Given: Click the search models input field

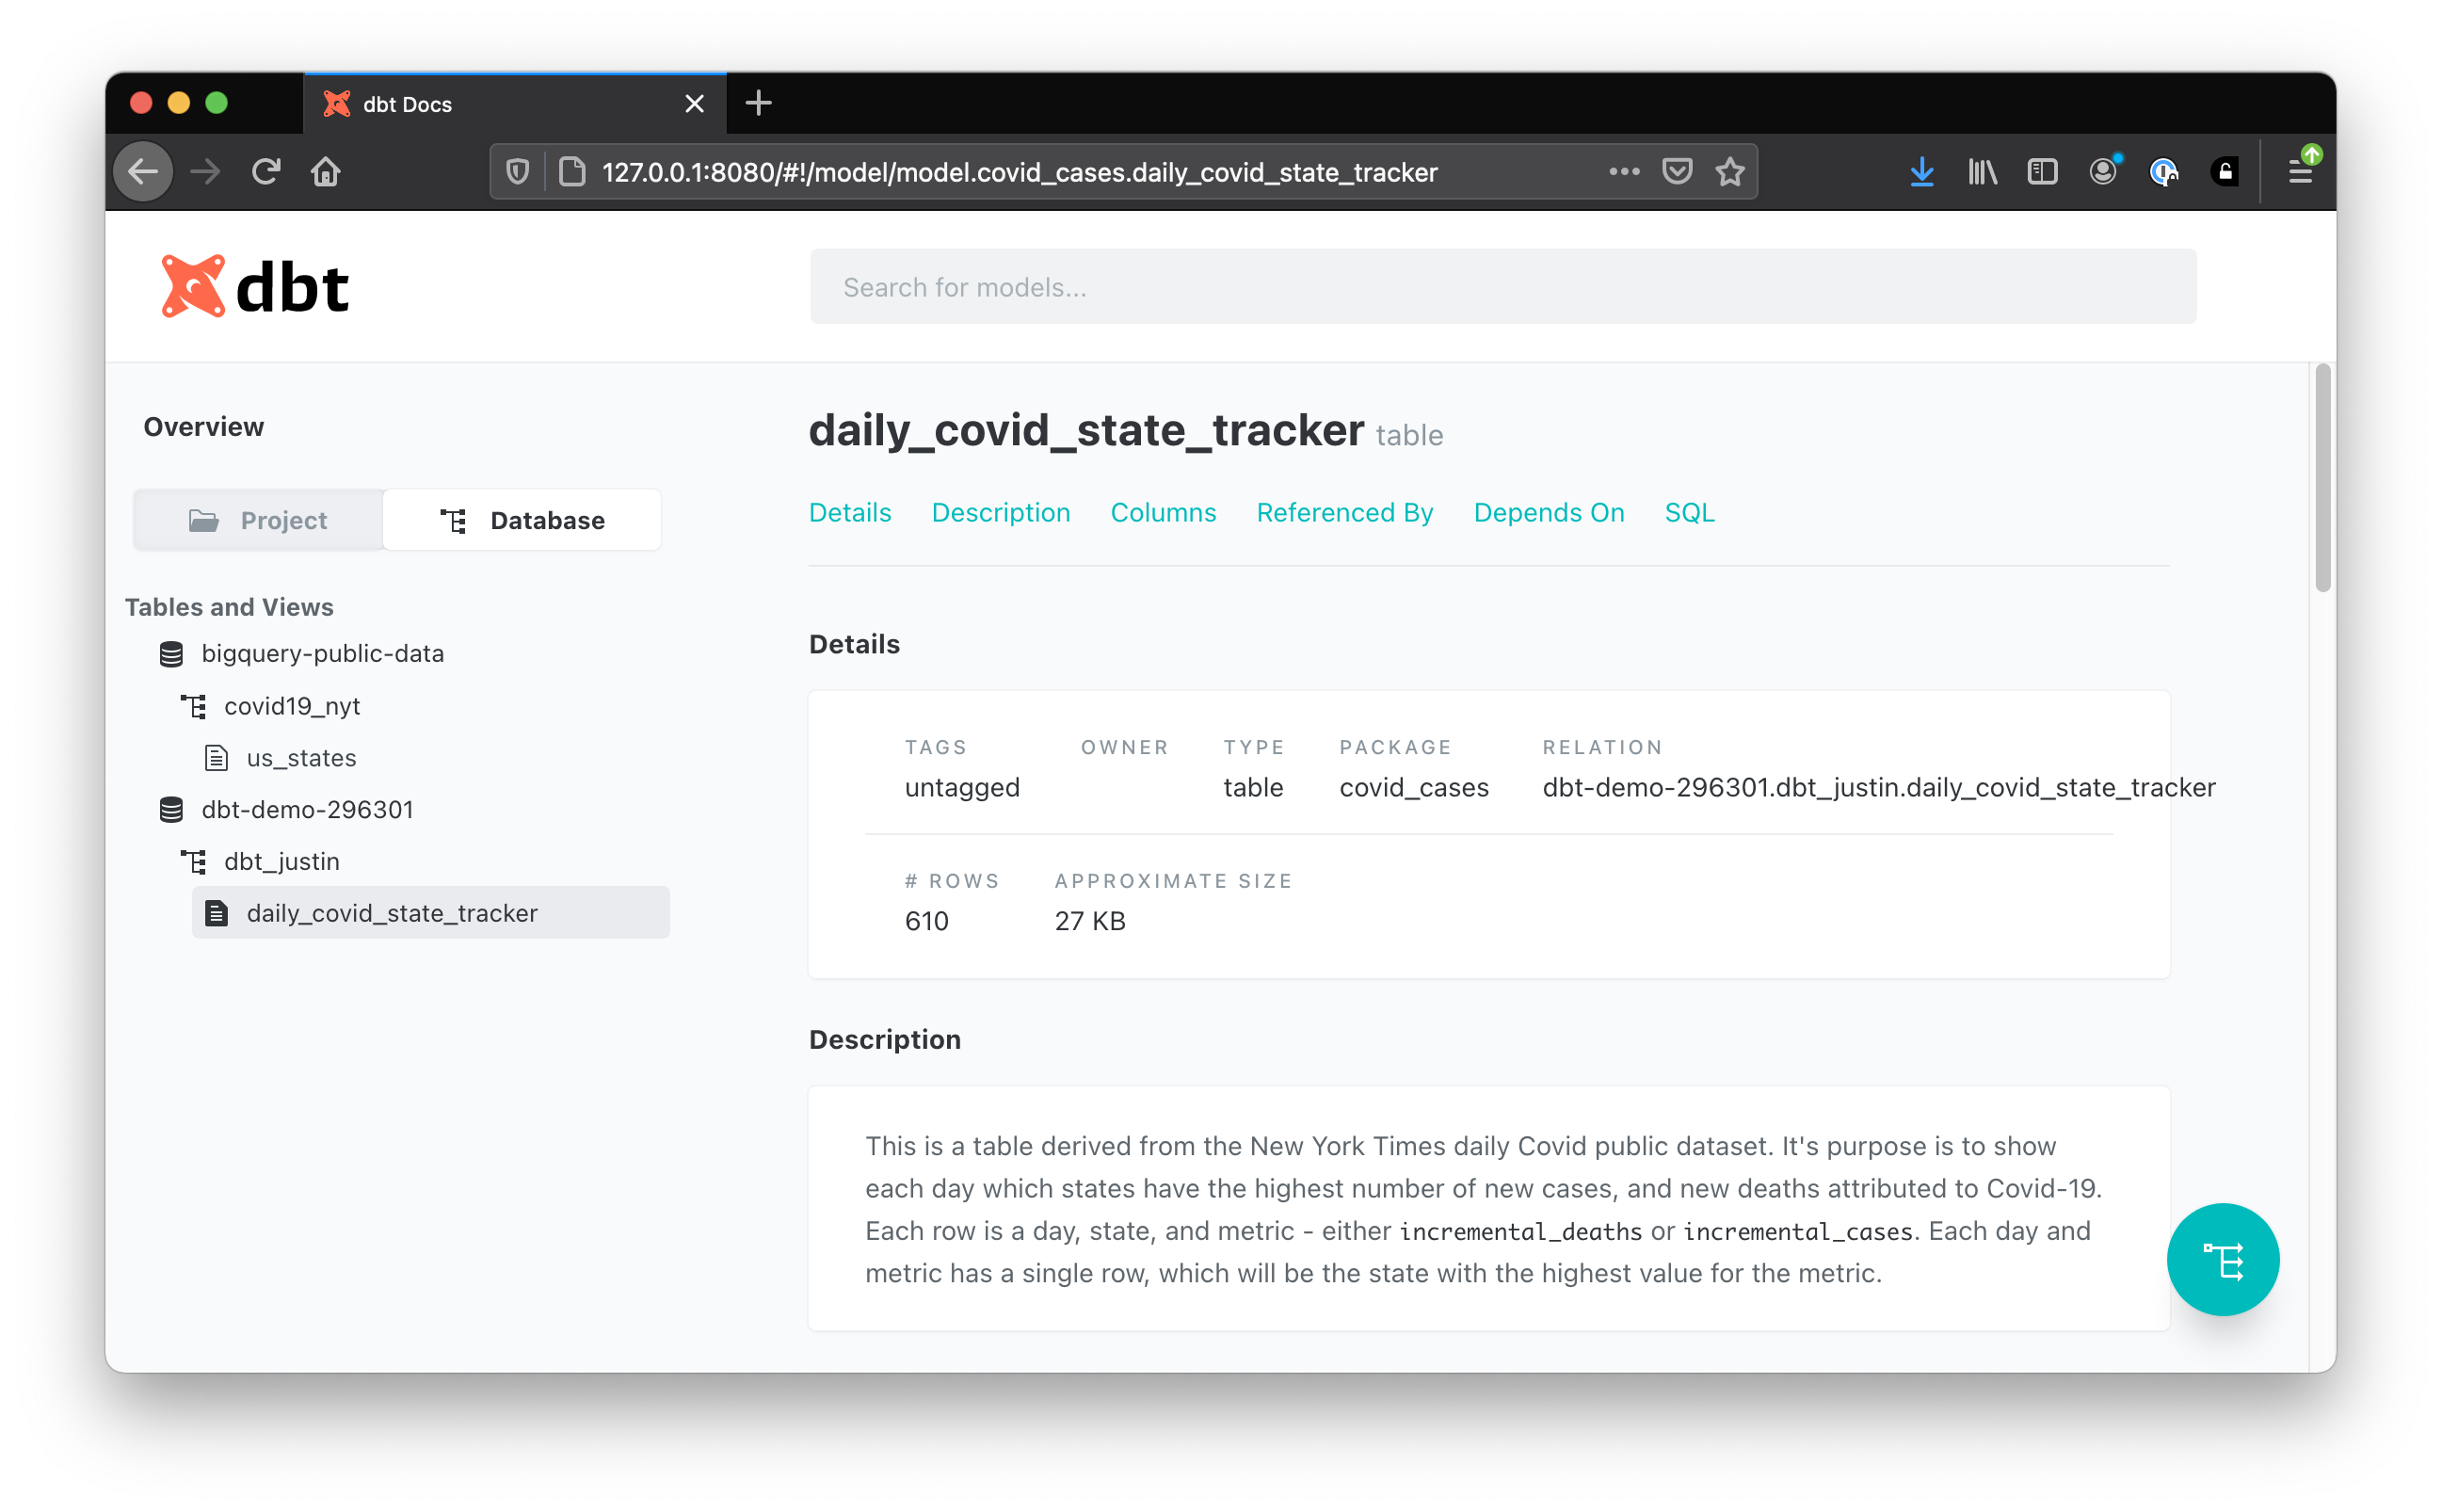Looking at the screenshot, I should pos(1502,288).
